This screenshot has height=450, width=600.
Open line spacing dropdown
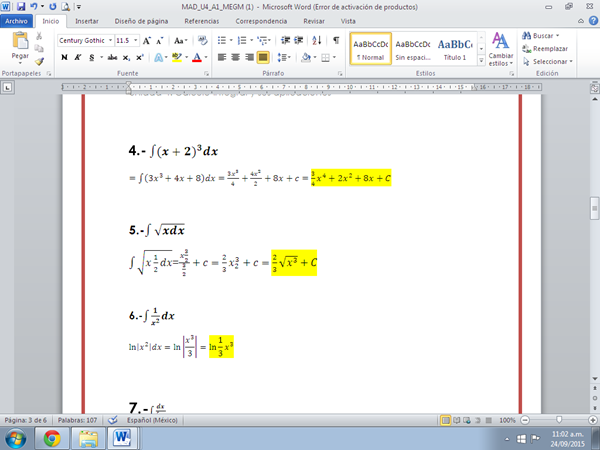[x=284, y=57]
